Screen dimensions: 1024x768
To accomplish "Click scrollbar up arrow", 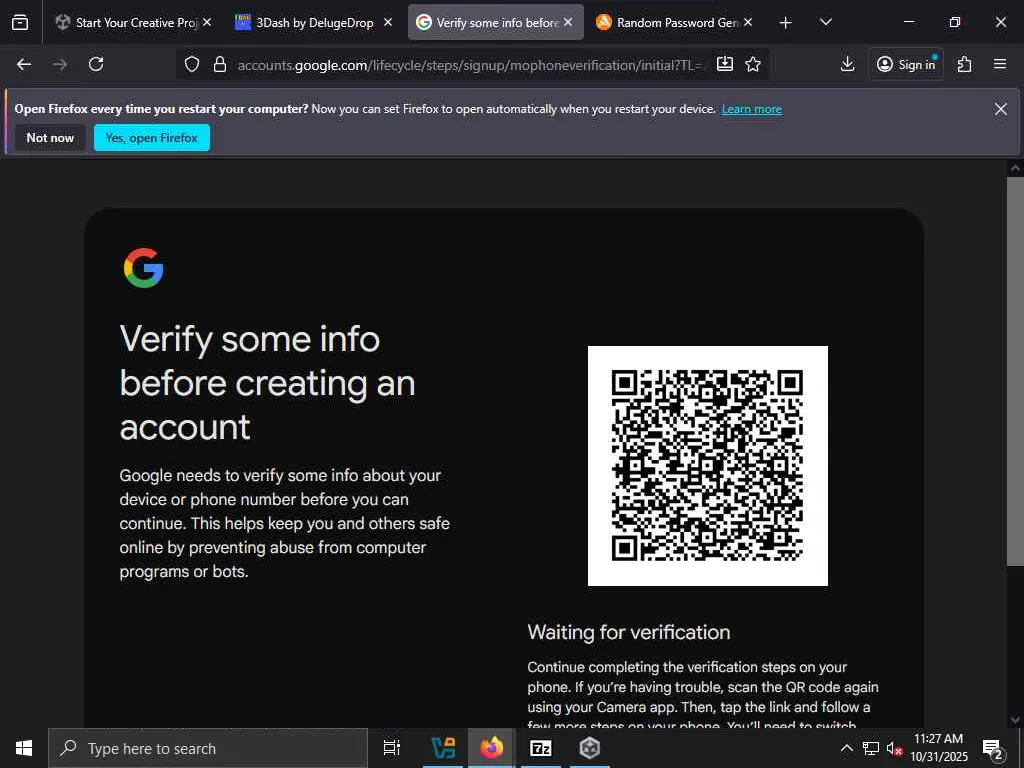I will pyautogui.click(x=1015, y=168).
